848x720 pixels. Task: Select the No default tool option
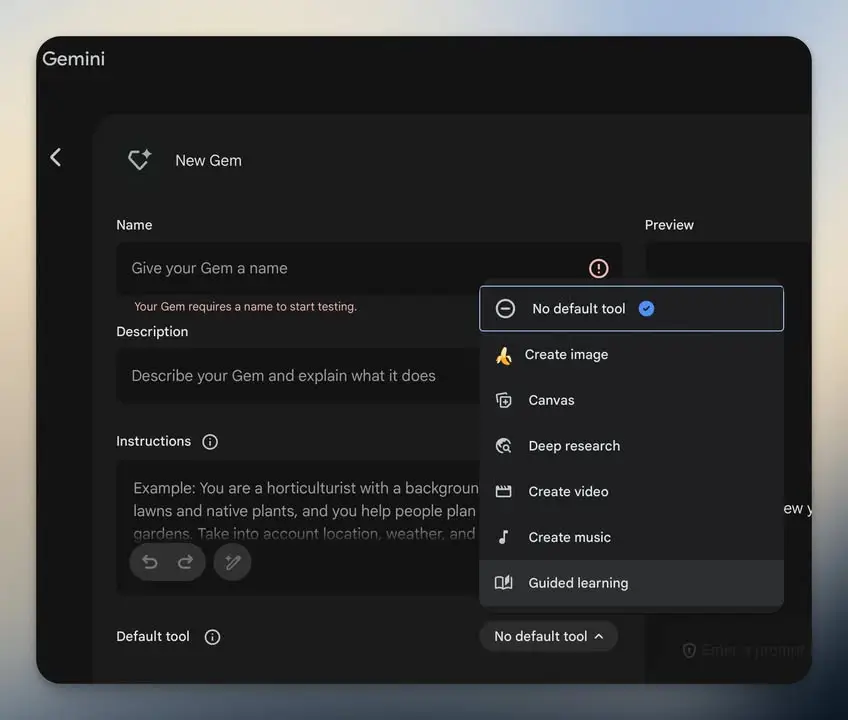(x=631, y=308)
